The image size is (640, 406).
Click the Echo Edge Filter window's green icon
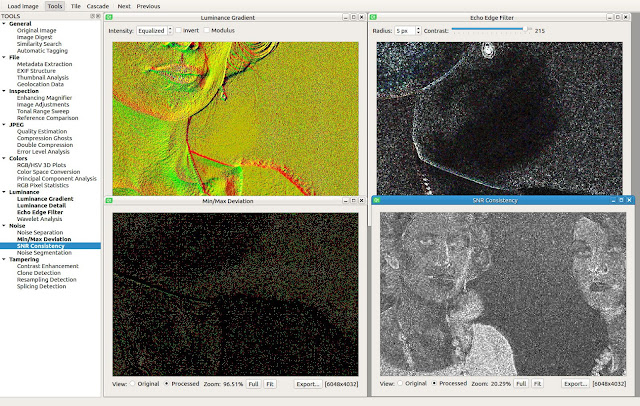click(x=373, y=17)
